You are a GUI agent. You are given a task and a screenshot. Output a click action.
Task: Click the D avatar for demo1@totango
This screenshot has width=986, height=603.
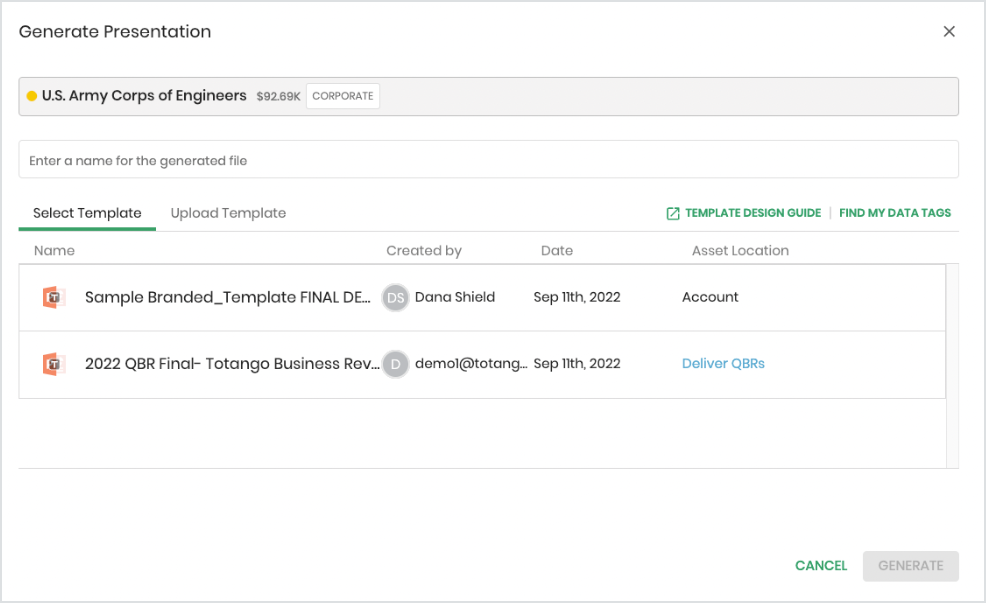coord(396,364)
